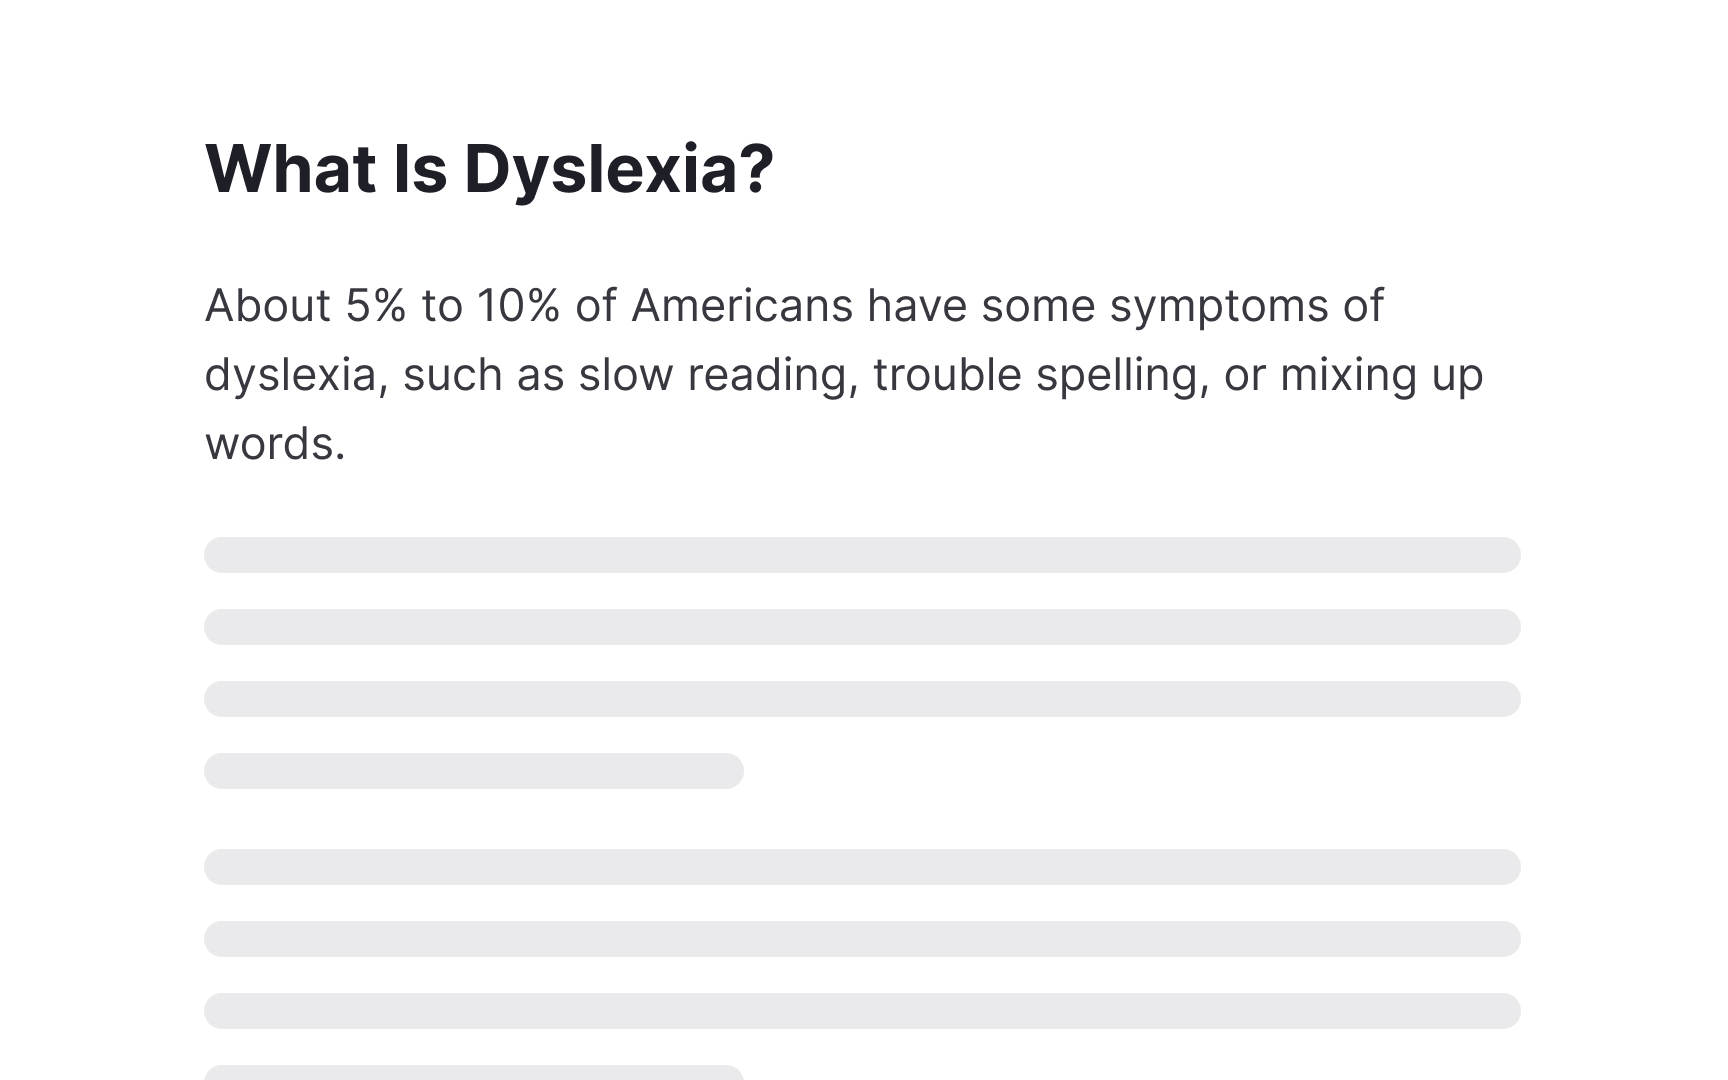Image resolution: width=1728 pixels, height=1080 pixels.
Task: Click the first bar of second placeholder group
Action: (x=862, y=867)
